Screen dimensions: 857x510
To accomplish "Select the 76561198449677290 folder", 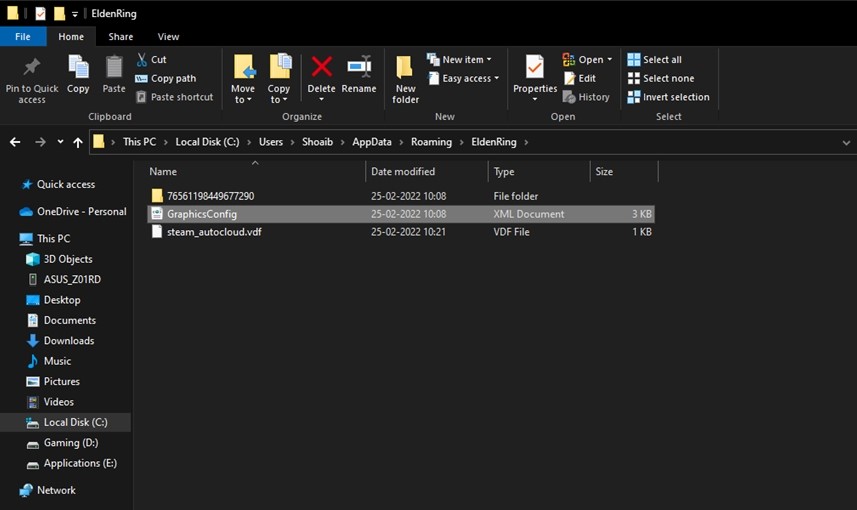I will click(401, 196).
